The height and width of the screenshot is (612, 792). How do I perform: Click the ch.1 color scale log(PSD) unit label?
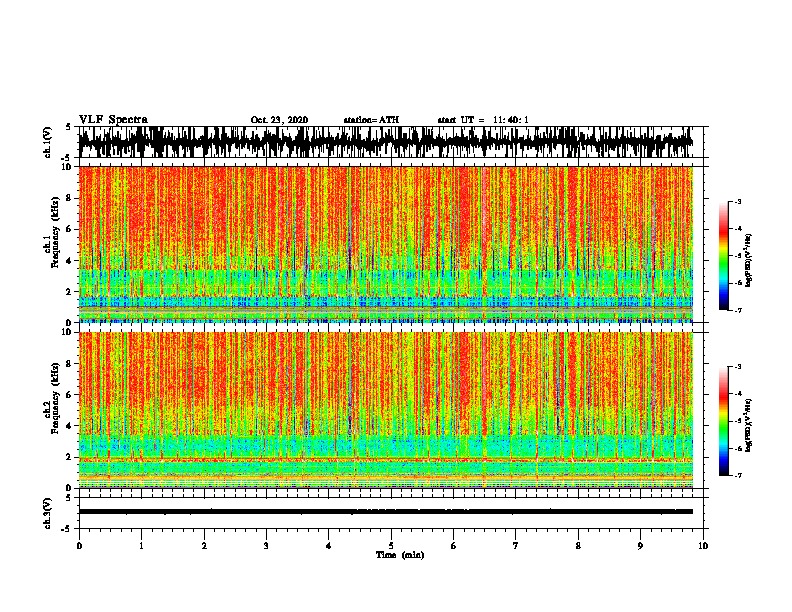[749, 261]
